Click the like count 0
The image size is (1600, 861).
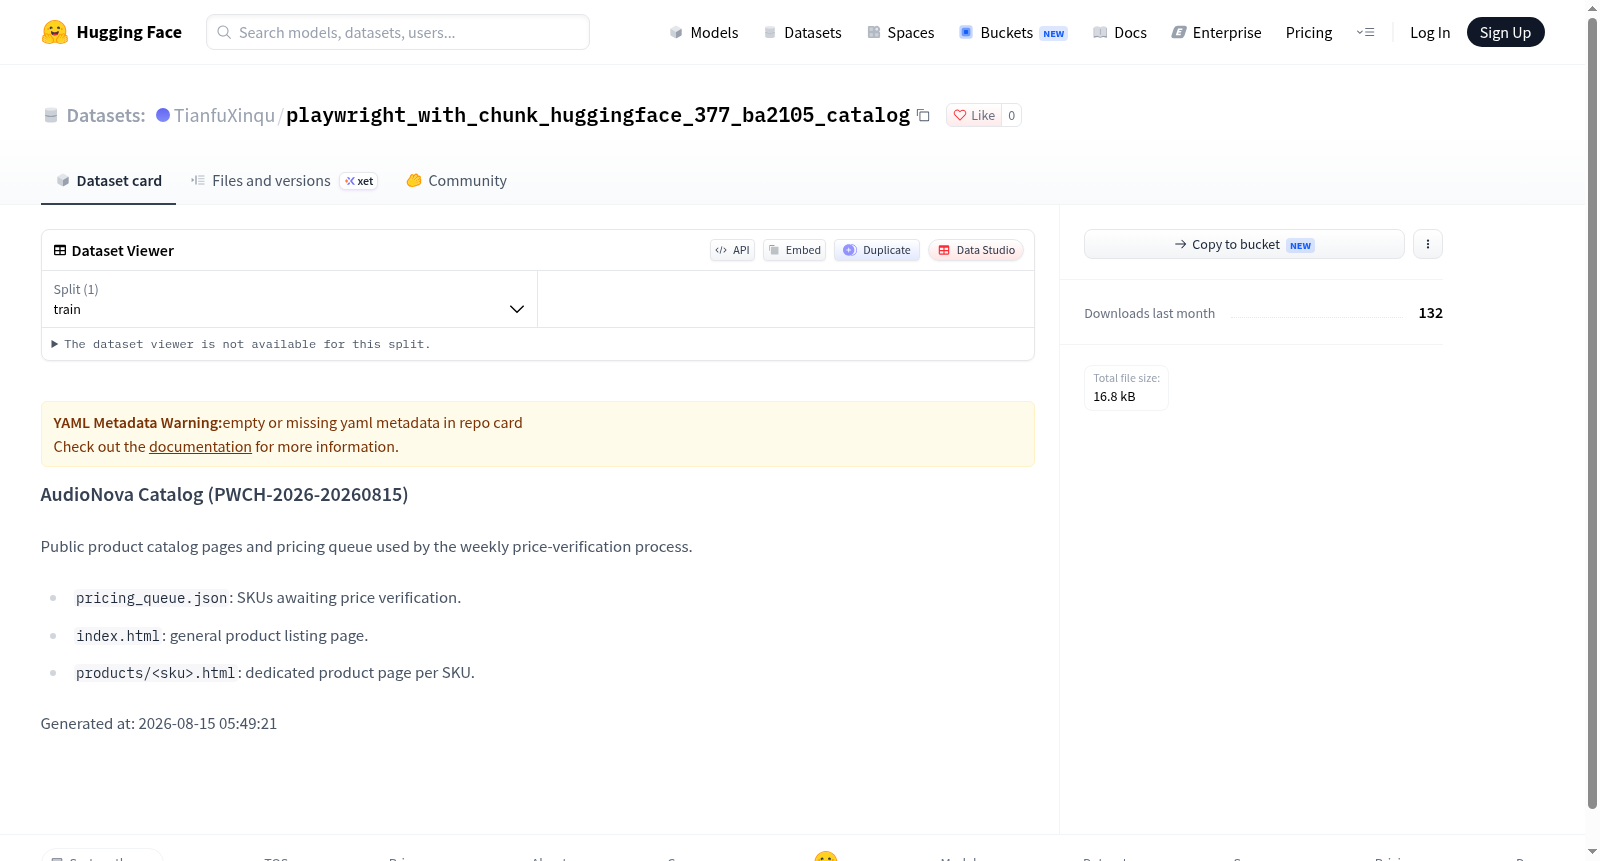coord(1012,115)
